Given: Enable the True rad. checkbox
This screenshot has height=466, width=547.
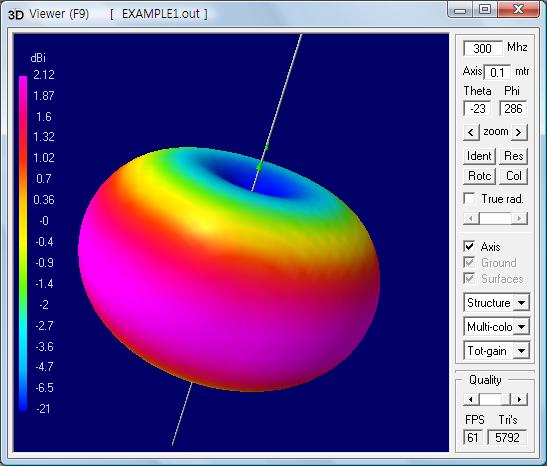Looking at the screenshot, I should pyautogui.click(x=469, y=199).
